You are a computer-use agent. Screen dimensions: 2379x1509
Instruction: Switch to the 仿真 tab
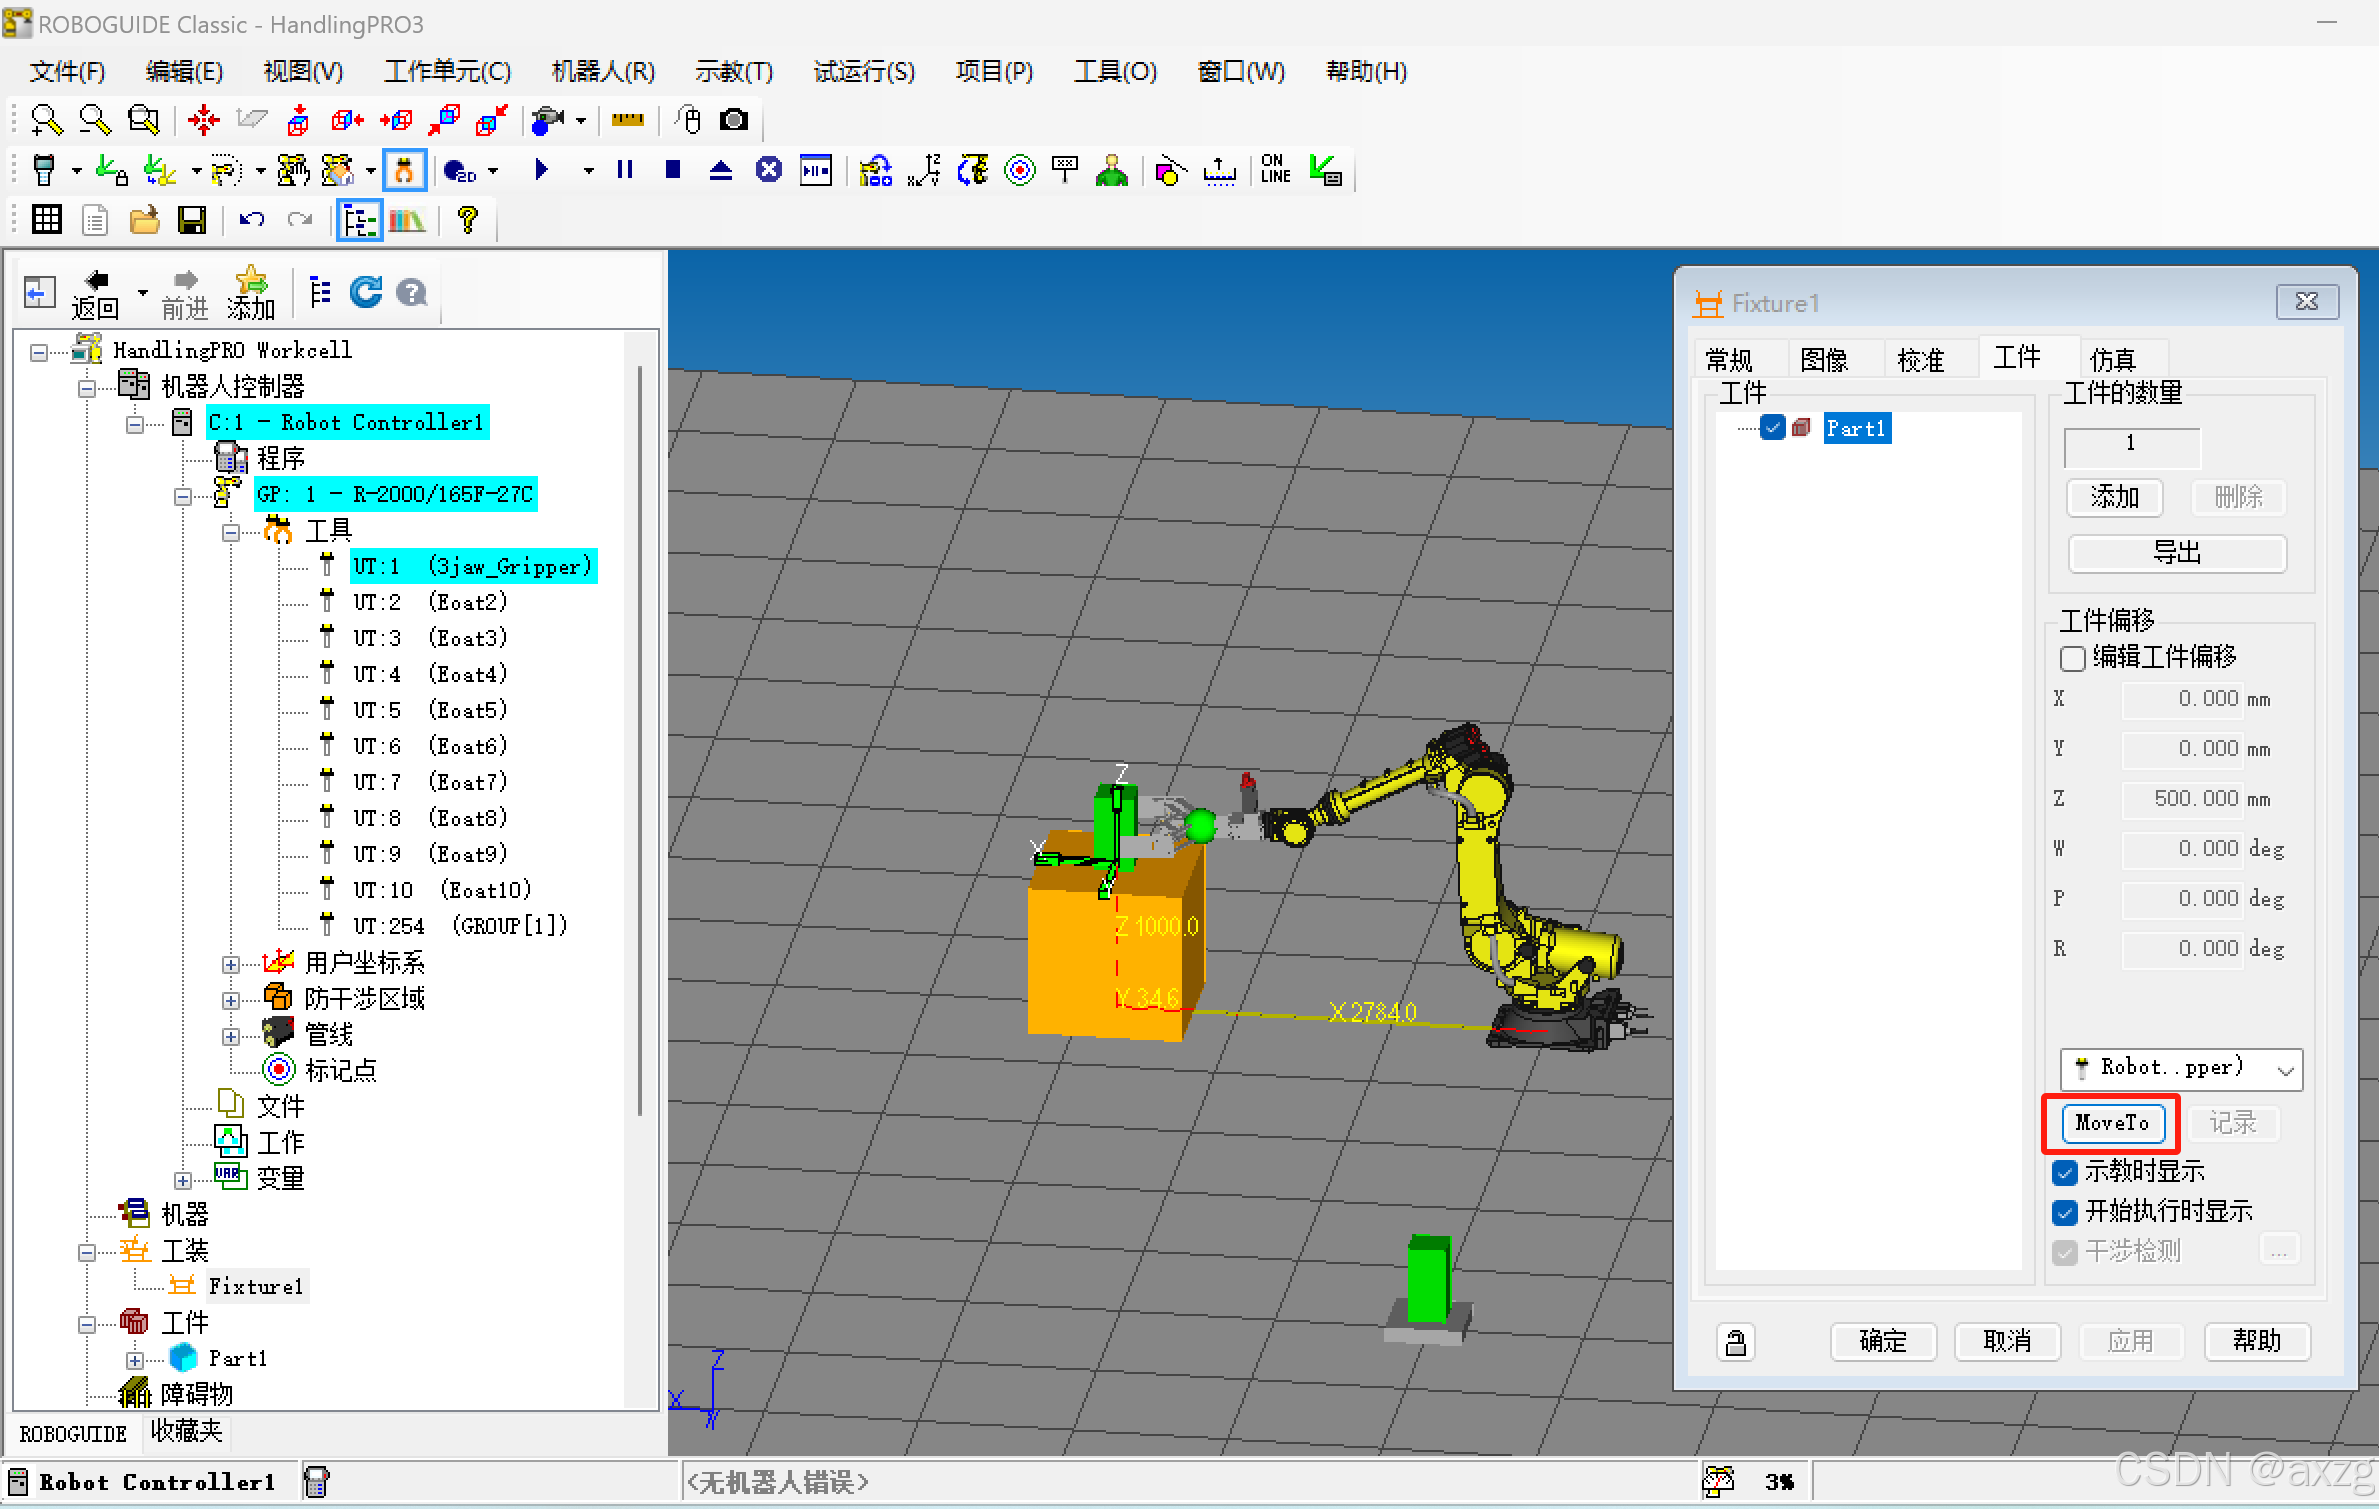point(2113,359)
